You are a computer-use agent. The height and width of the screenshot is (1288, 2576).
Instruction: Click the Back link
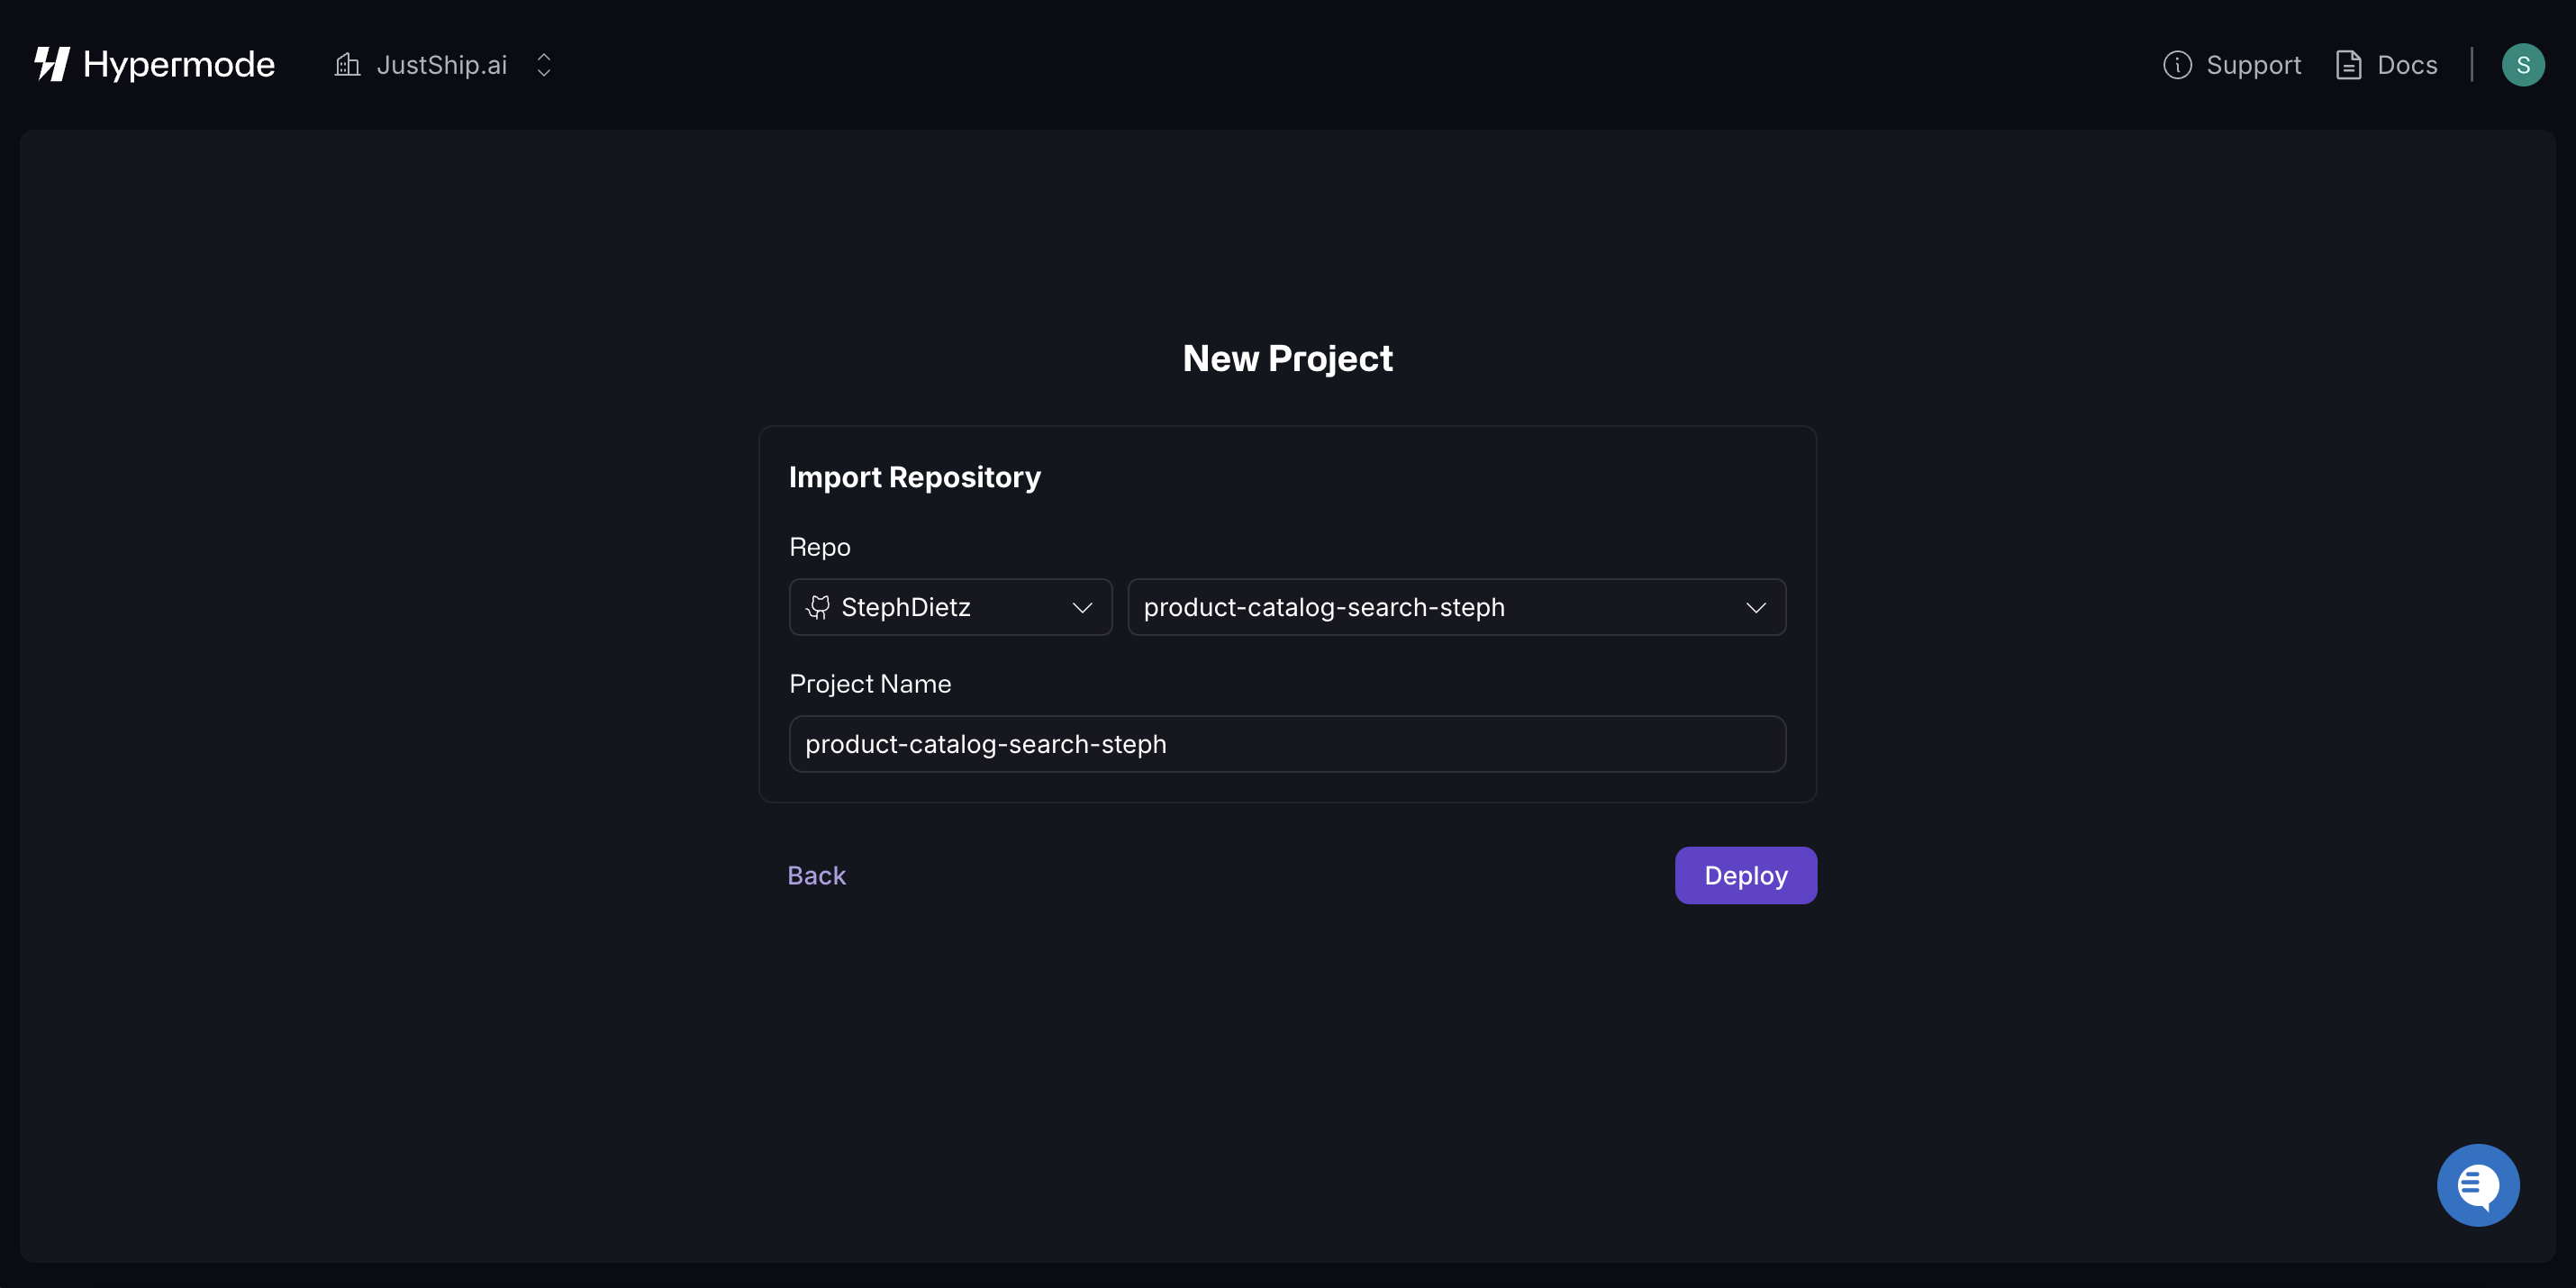pos(816,875)
